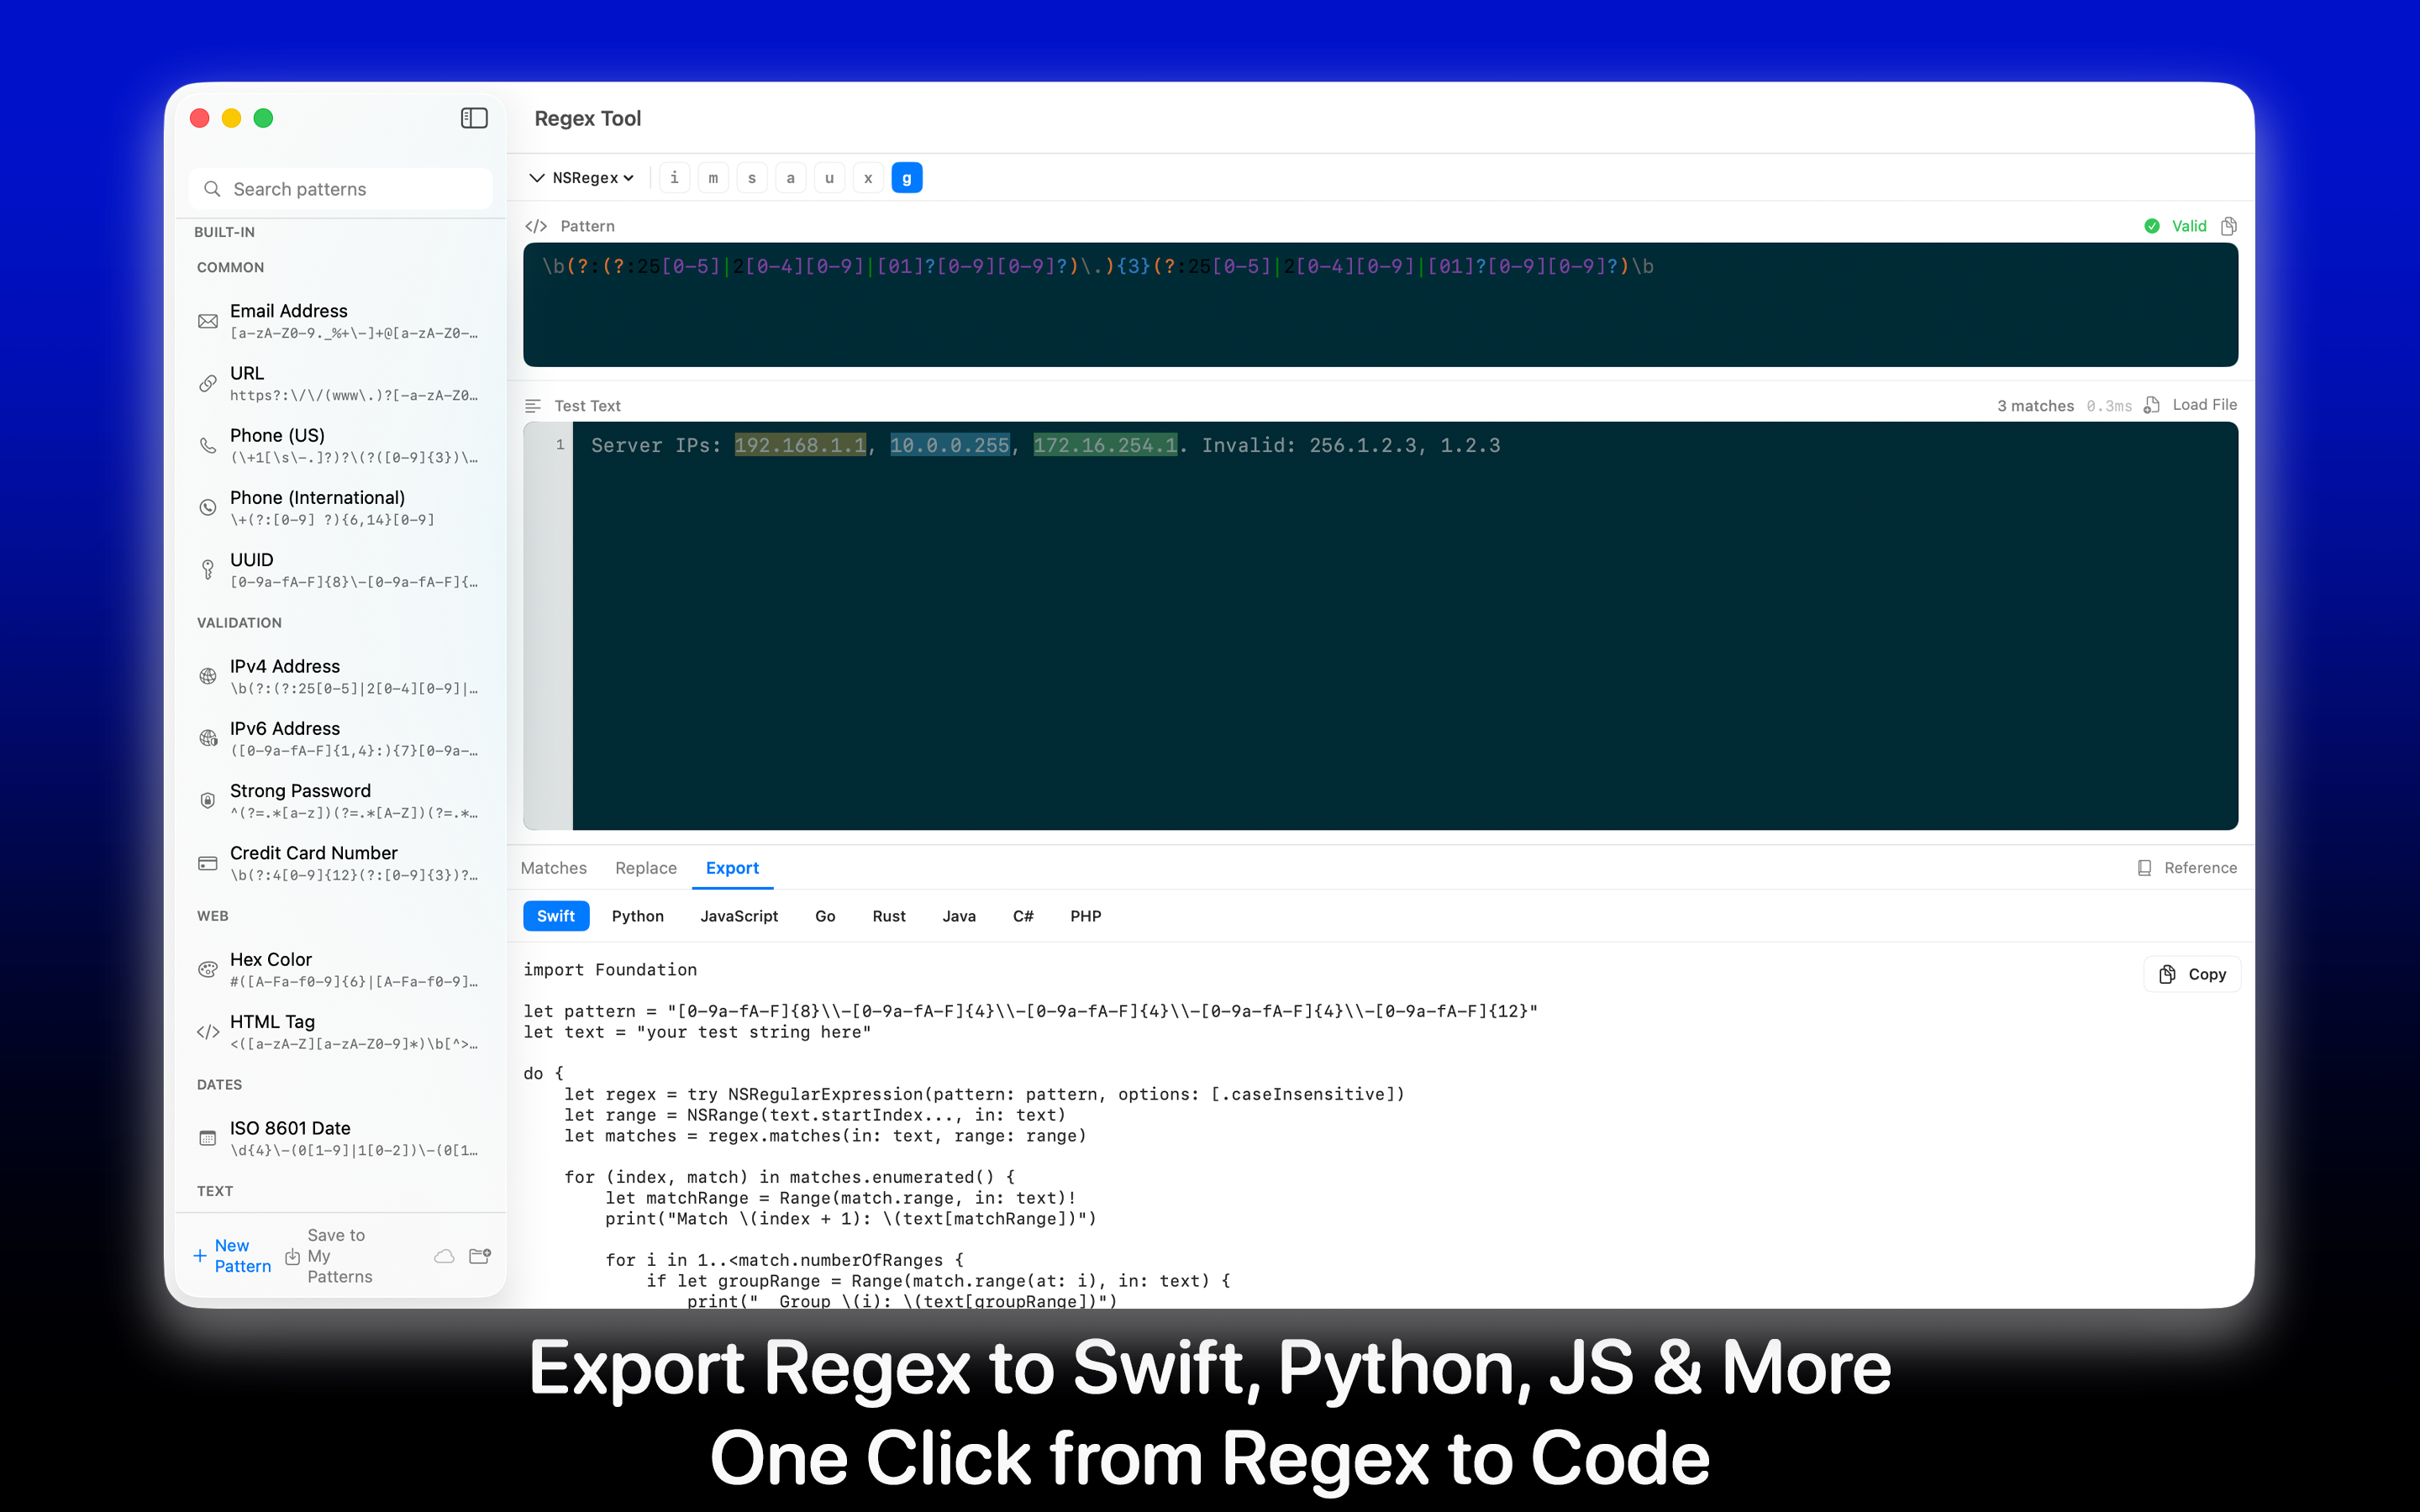The image size is (2420, 1512).
Task: Toggle the sidebar panel
Action: (x=474, y=117)
